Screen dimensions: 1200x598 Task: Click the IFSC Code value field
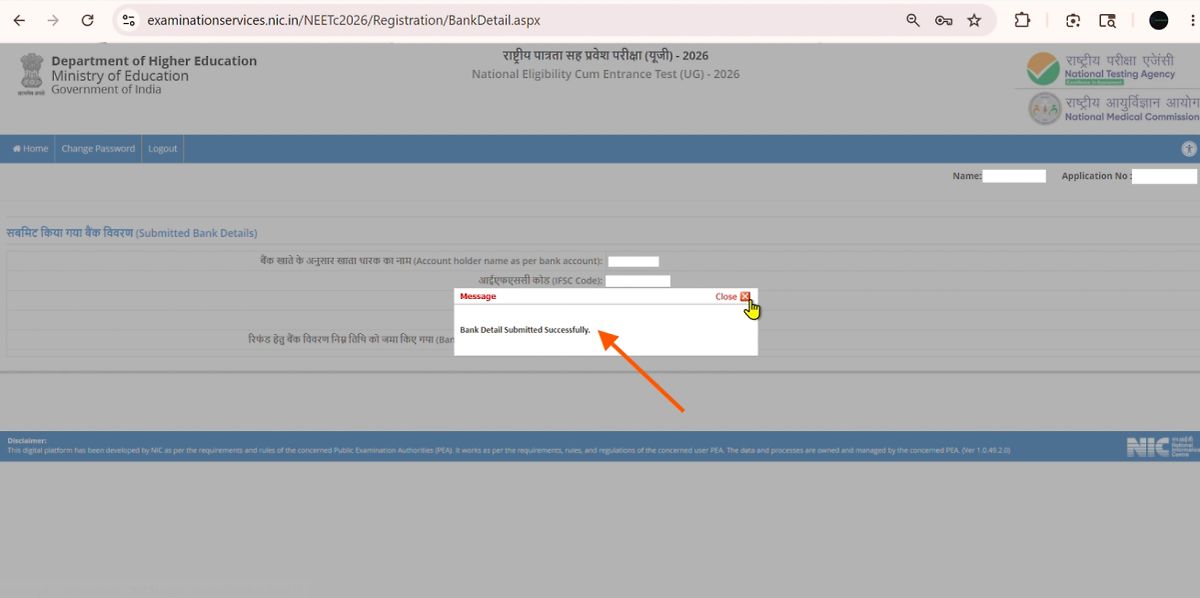tap(638, 281)
